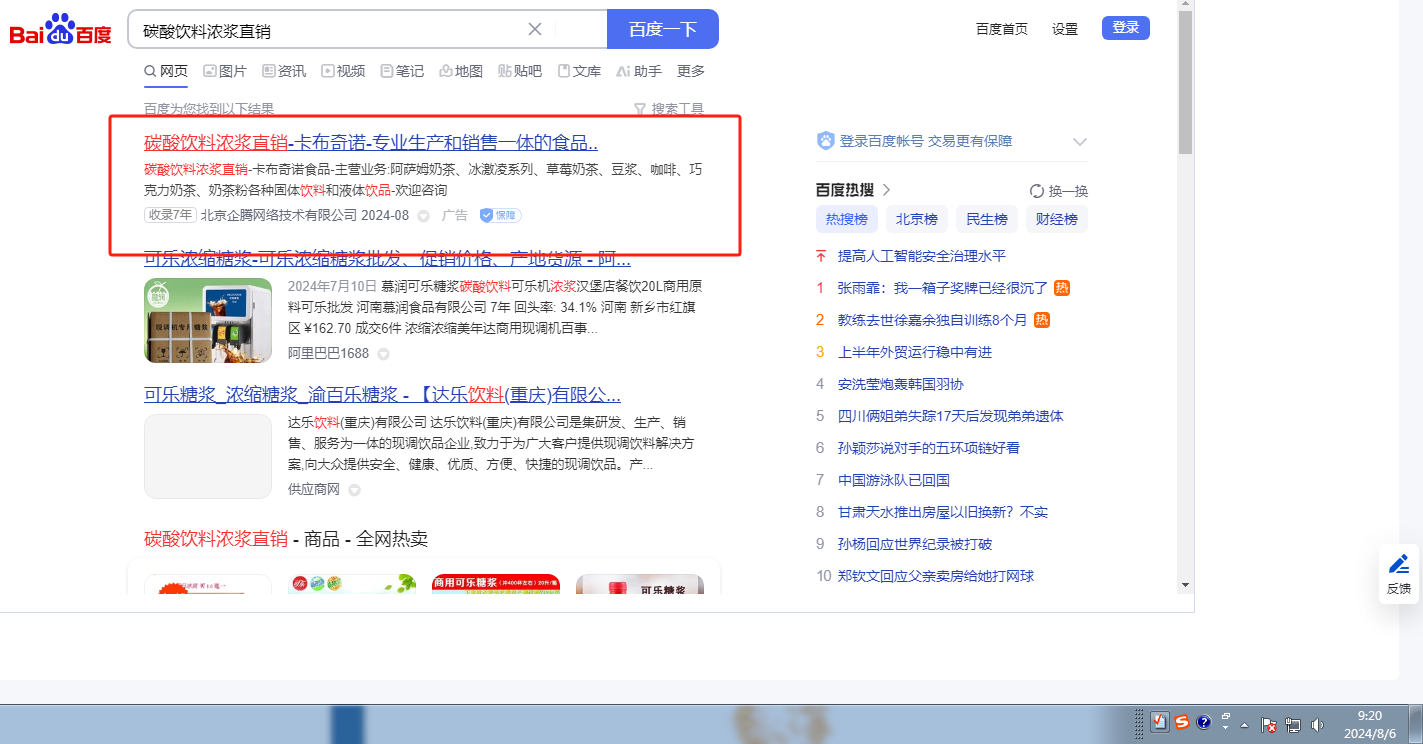
Task: Go to the 视频 tab
Action: (x=343, y=71)
